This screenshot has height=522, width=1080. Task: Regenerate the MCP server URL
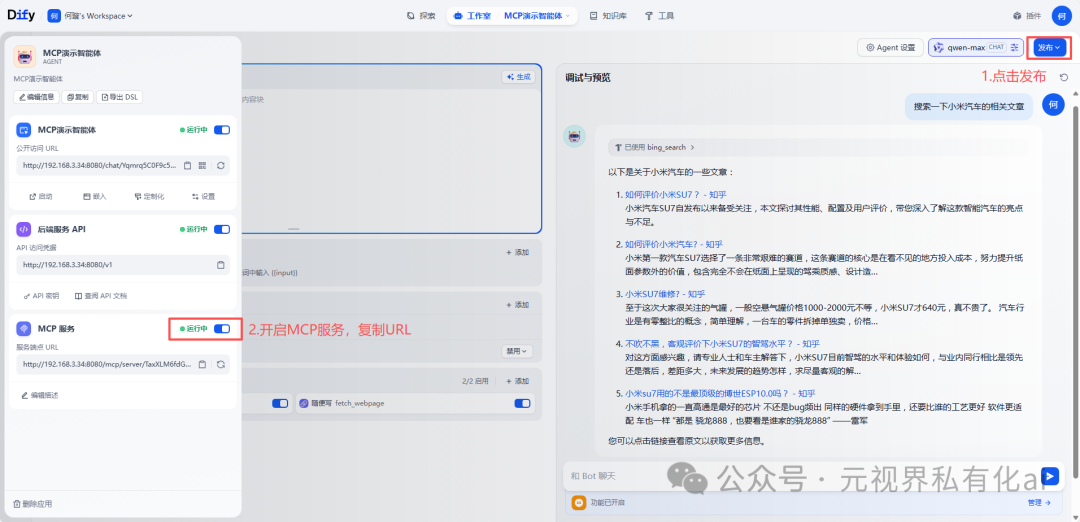tap(220, 364)
